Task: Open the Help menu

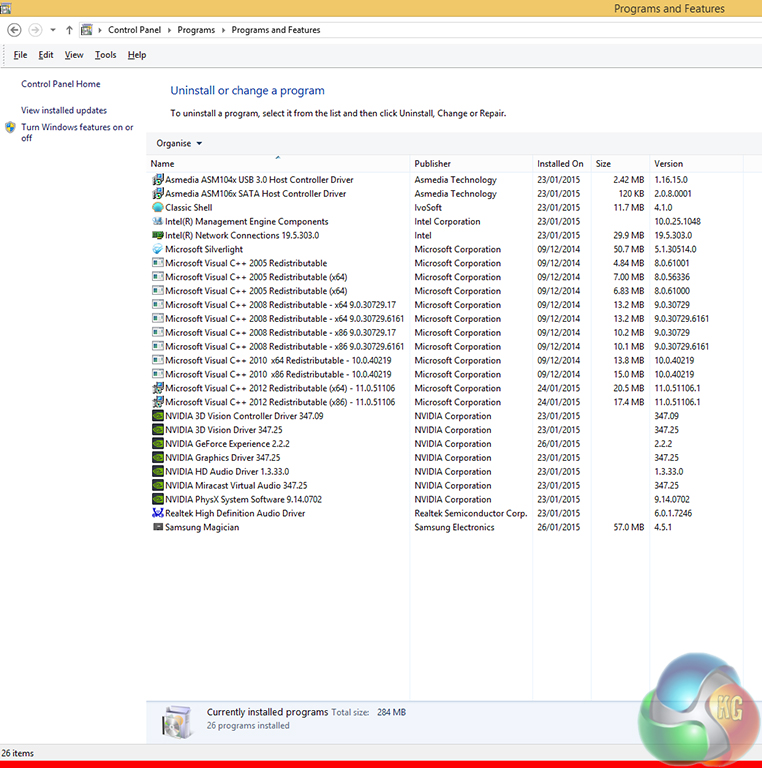Action: [137, 55]
